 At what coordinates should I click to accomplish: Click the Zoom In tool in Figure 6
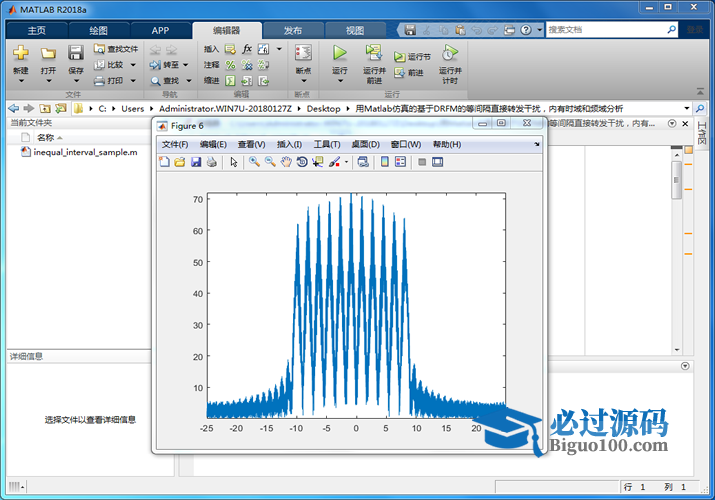254,162
